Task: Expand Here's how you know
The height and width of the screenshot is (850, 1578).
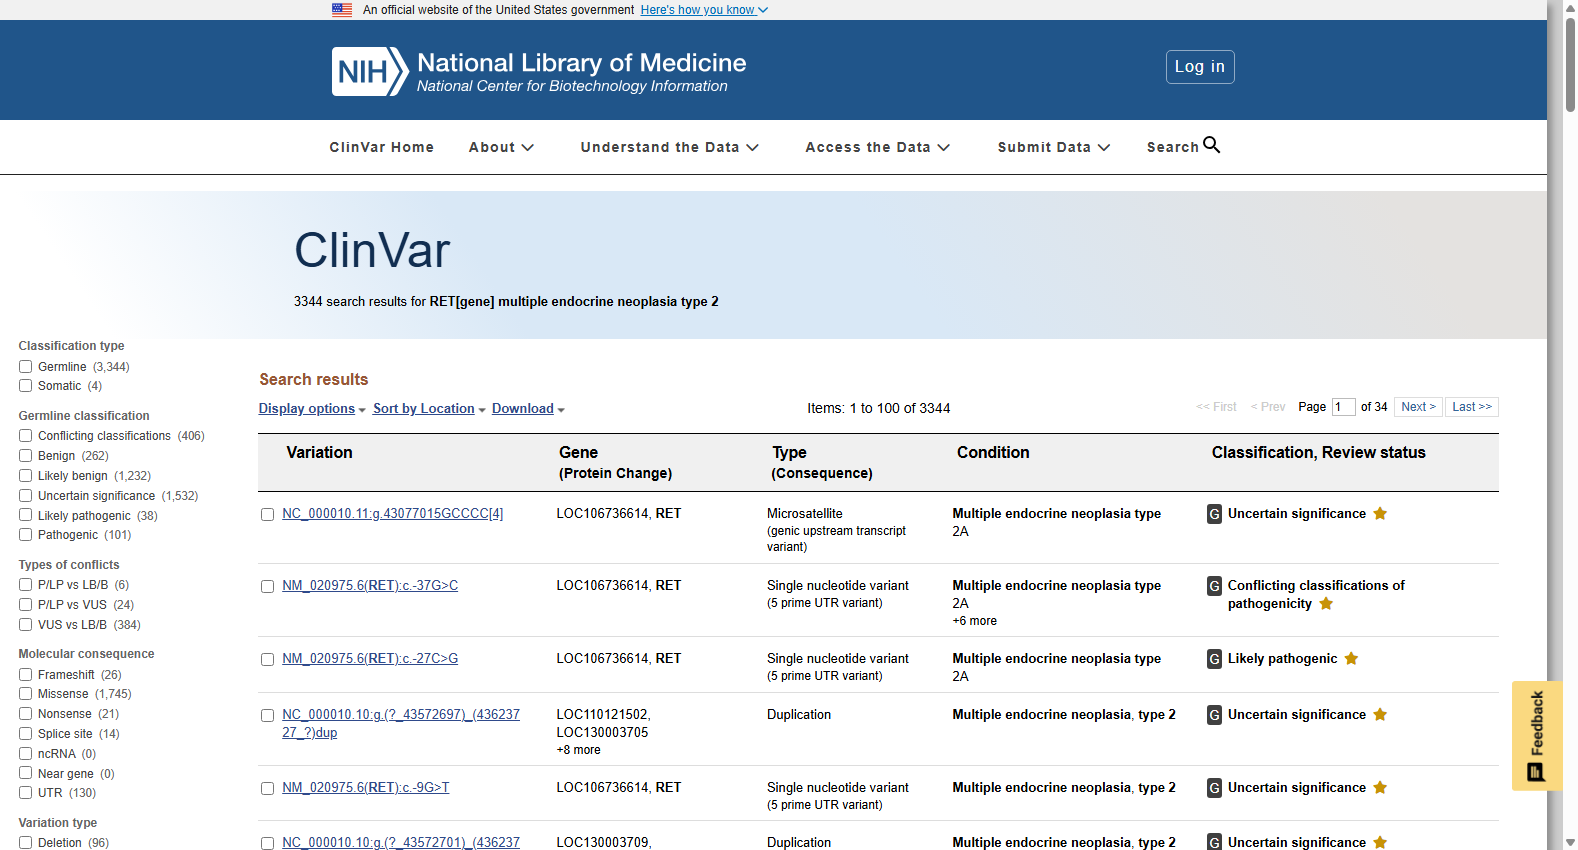Action: pos(704,10)
